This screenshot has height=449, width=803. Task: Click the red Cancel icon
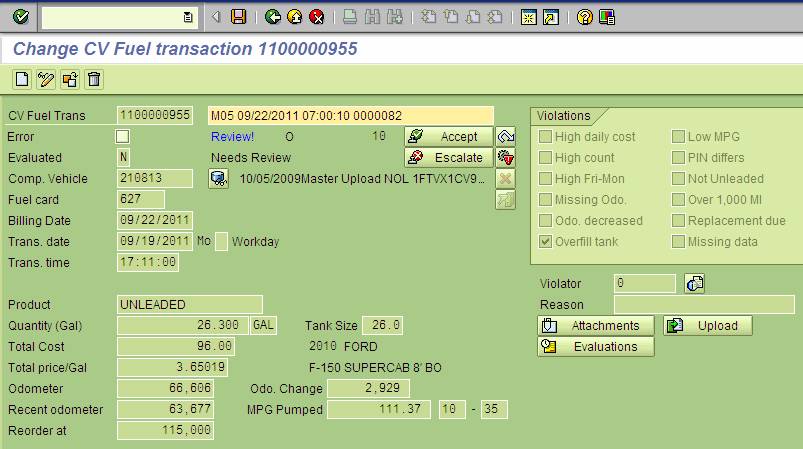click(x=317, y=17)
